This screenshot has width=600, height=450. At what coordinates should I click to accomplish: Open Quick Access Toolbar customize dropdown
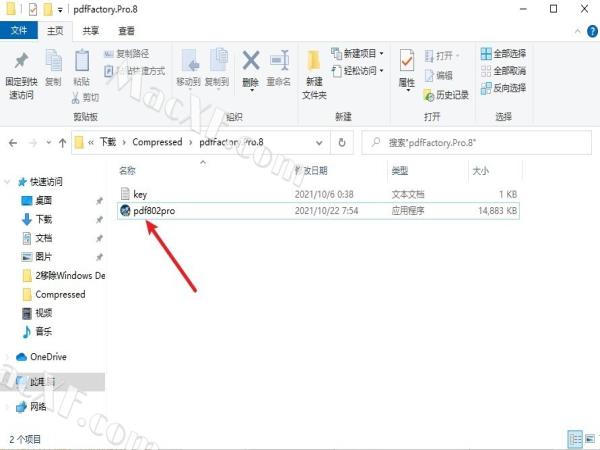point(60,10)
